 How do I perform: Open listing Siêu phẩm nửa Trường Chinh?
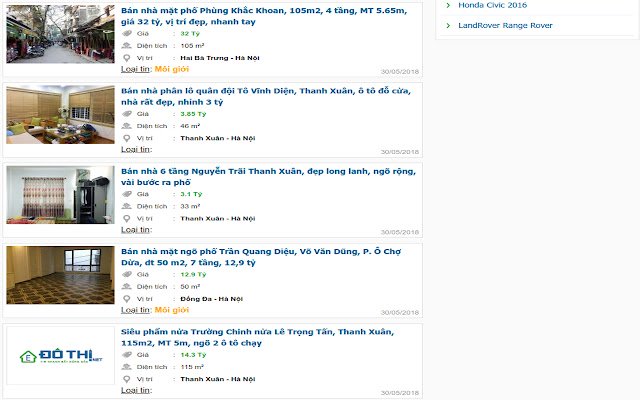(258, 337)
